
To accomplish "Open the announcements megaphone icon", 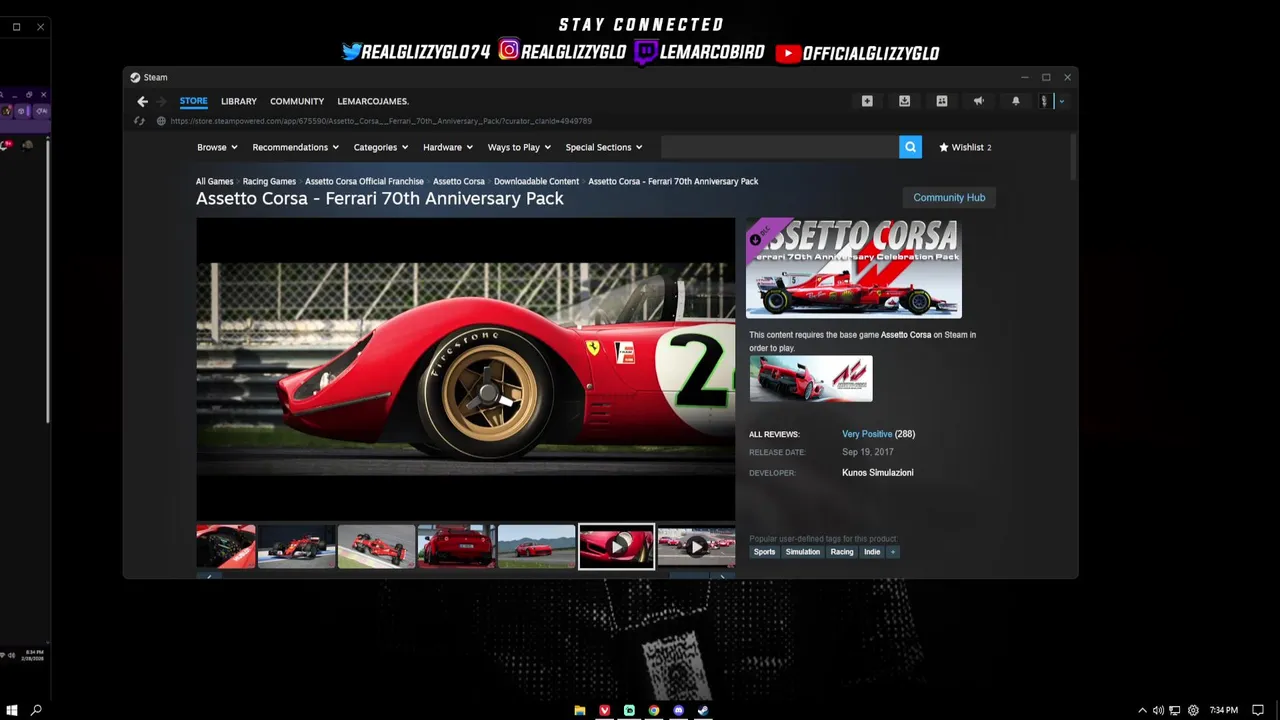I will pos(979,101).
